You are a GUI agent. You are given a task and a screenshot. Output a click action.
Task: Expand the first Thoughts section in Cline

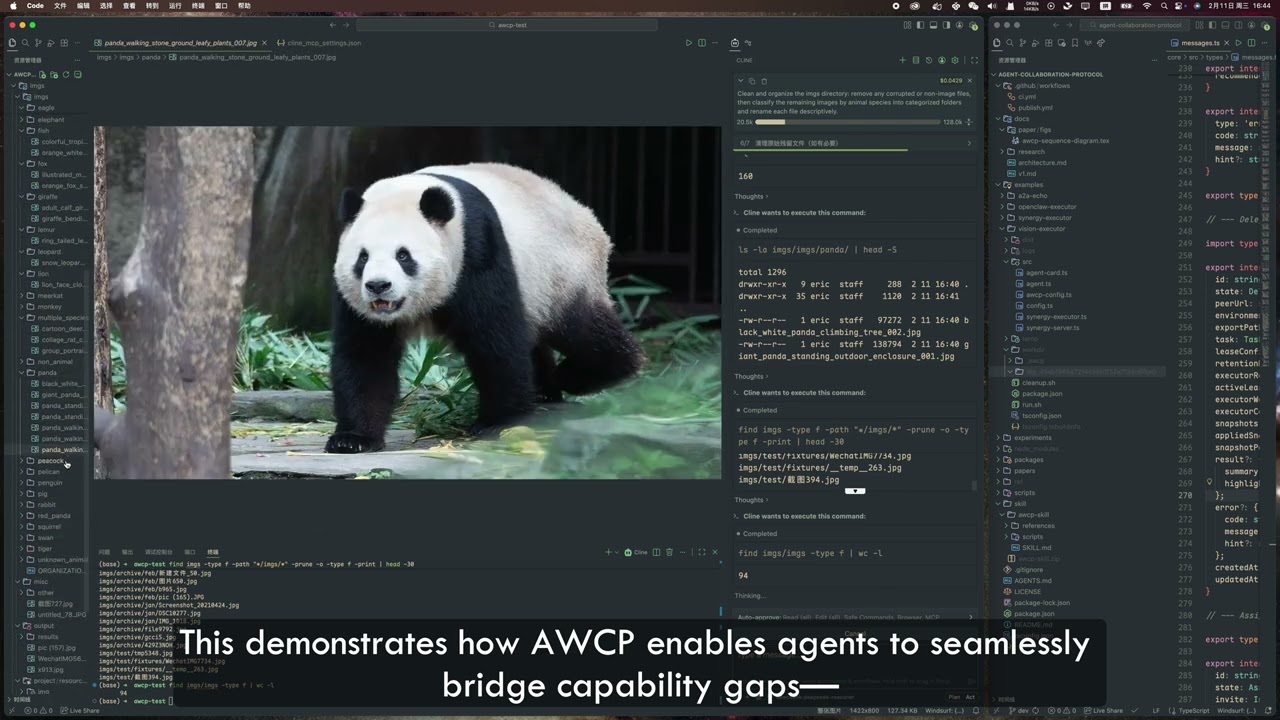pos(750,196)
